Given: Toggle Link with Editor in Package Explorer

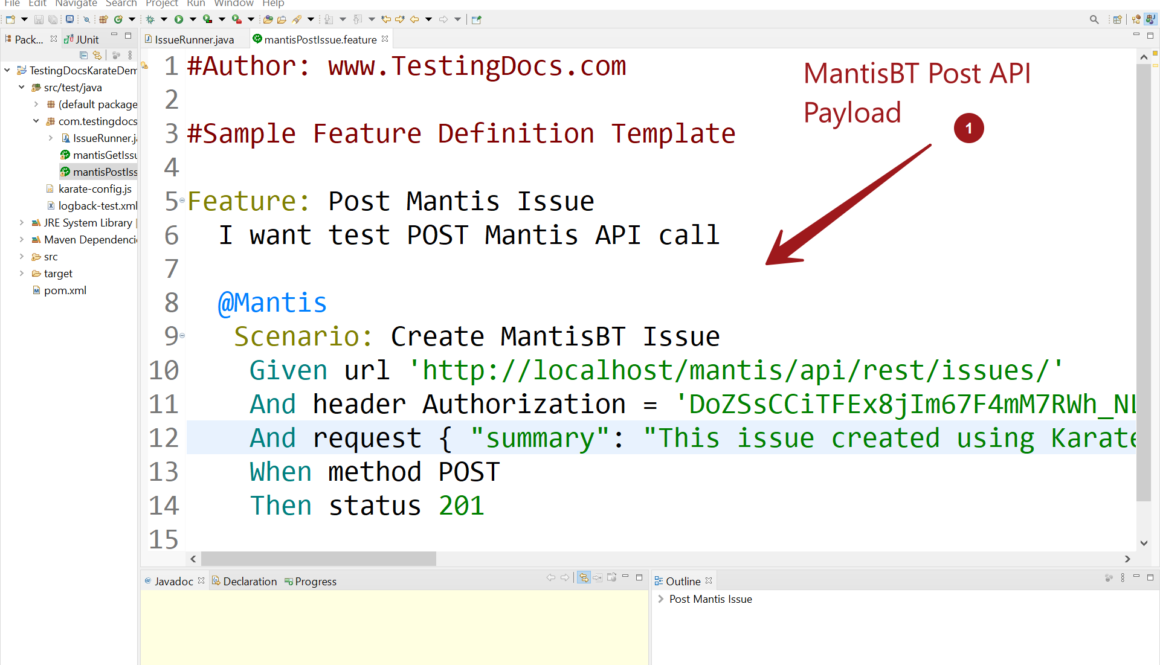Looking at the screenshot, I should [x=97, y=55].
